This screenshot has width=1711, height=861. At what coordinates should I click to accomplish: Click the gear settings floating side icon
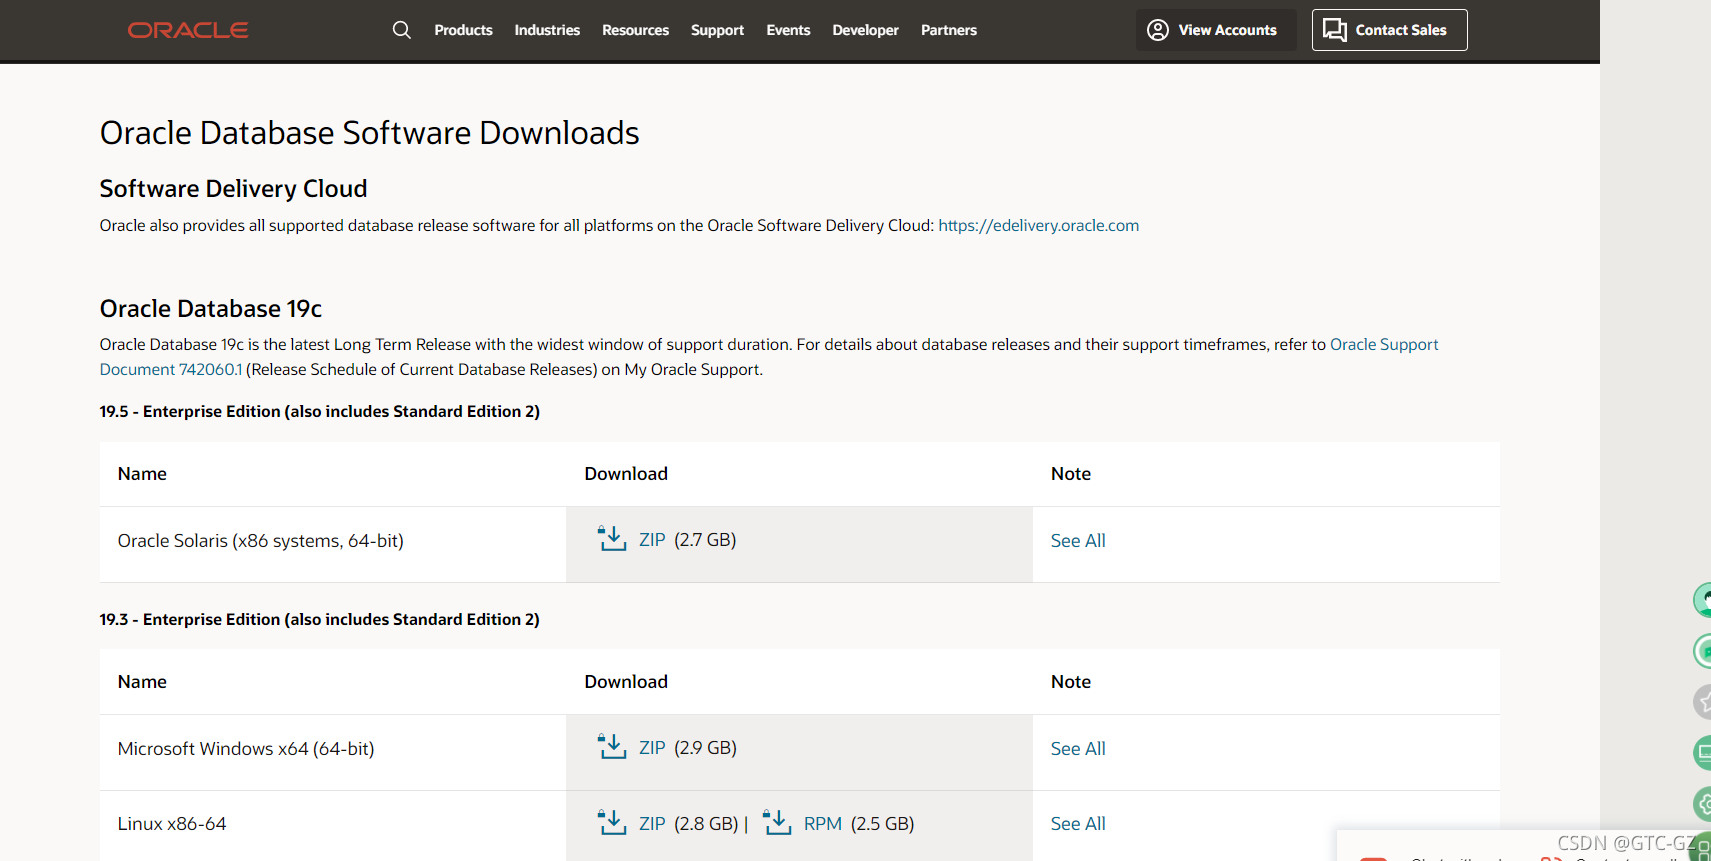(x=1703, y=803)
